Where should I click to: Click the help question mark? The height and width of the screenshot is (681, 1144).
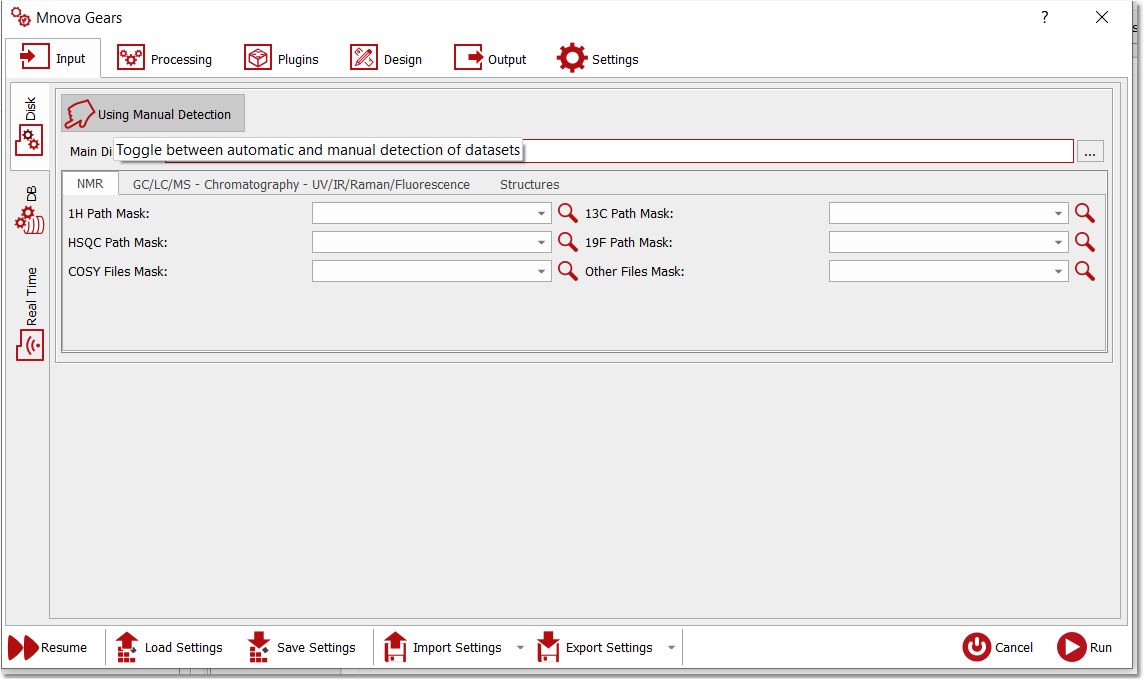[1045, 18]
